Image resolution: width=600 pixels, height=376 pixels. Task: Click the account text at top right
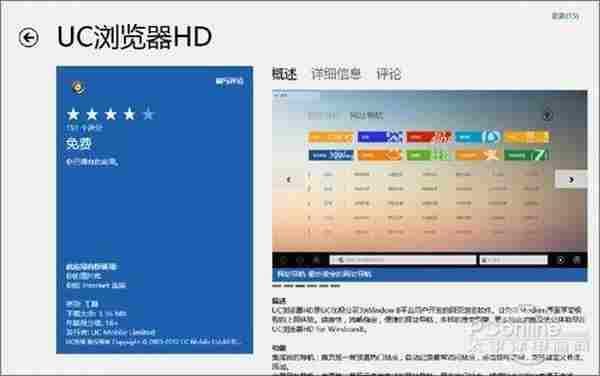[565, 16]
